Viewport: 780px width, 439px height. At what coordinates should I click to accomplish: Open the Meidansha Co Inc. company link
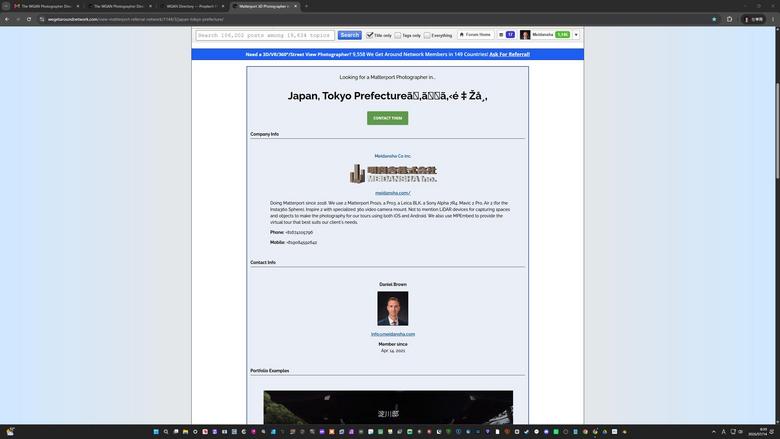392,156
